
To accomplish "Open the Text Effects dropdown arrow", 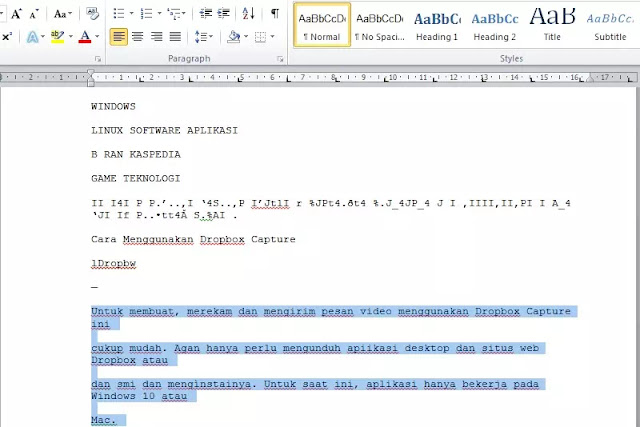I will click(x=42, y=37).
